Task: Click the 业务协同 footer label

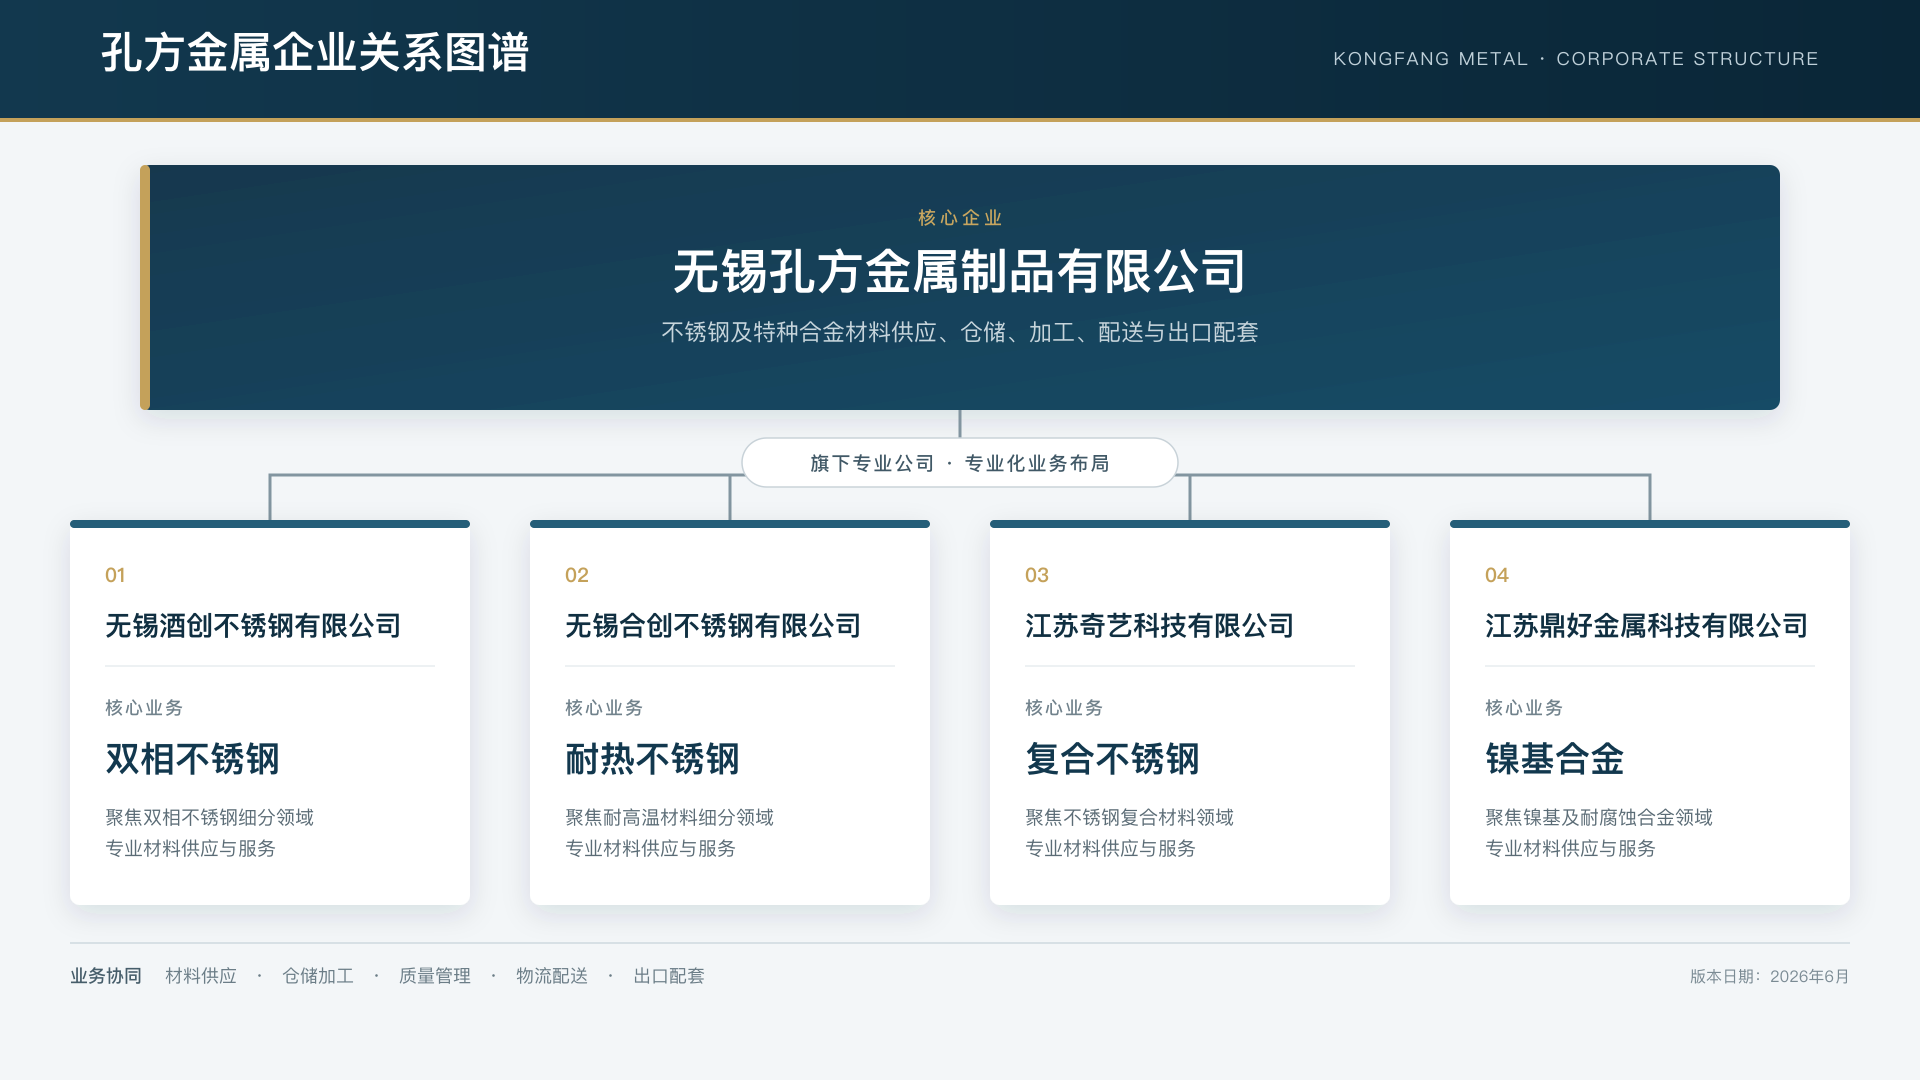Action: pyautogui.click(x=106, y=976)
